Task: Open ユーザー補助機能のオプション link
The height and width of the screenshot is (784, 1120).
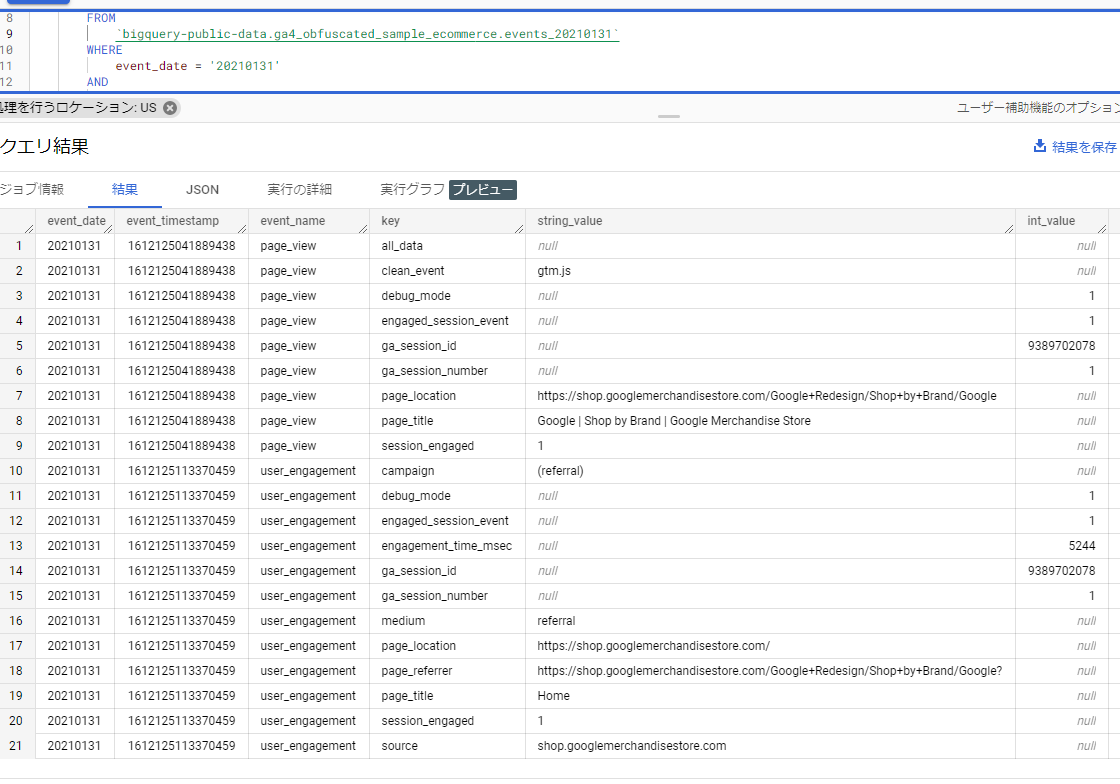Action: [1038, 108]
